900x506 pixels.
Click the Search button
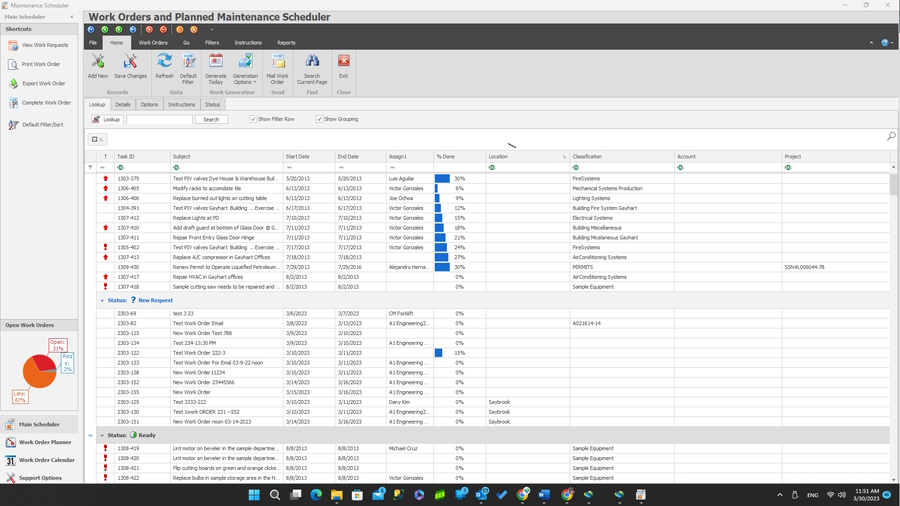(x=211, y=119)
